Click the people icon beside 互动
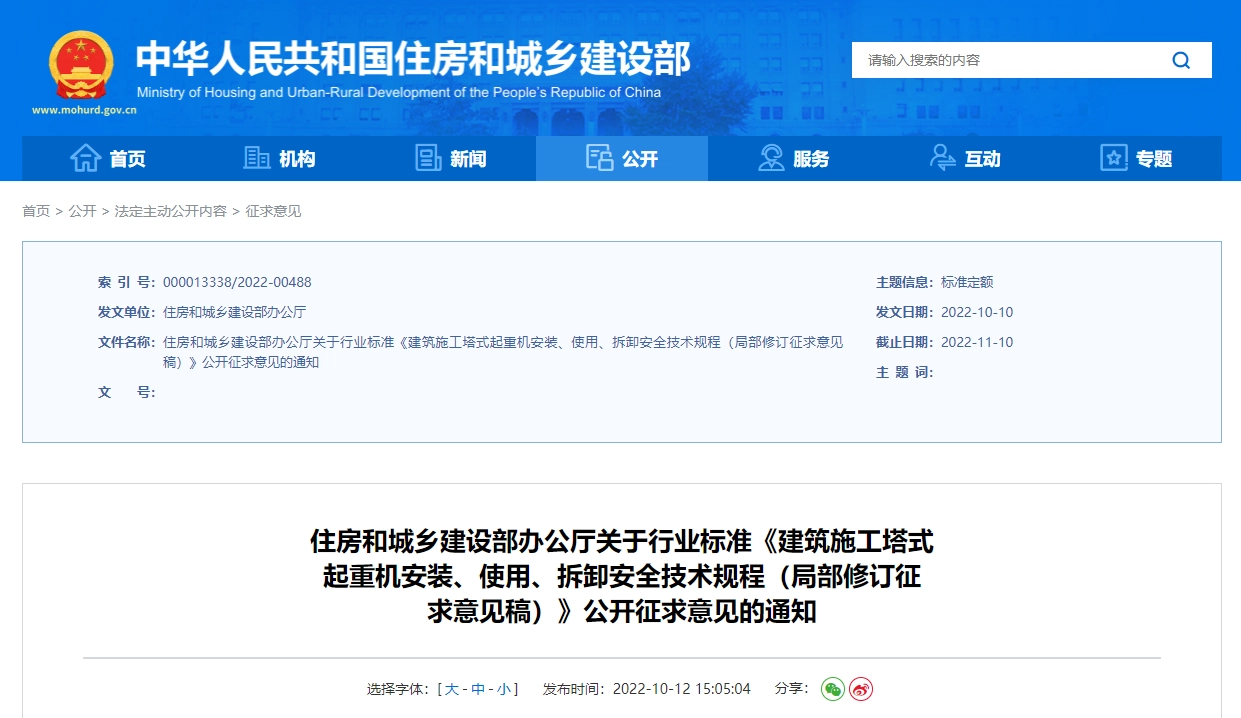Screen dimensions: 1241x718 [x=941, y=157]
